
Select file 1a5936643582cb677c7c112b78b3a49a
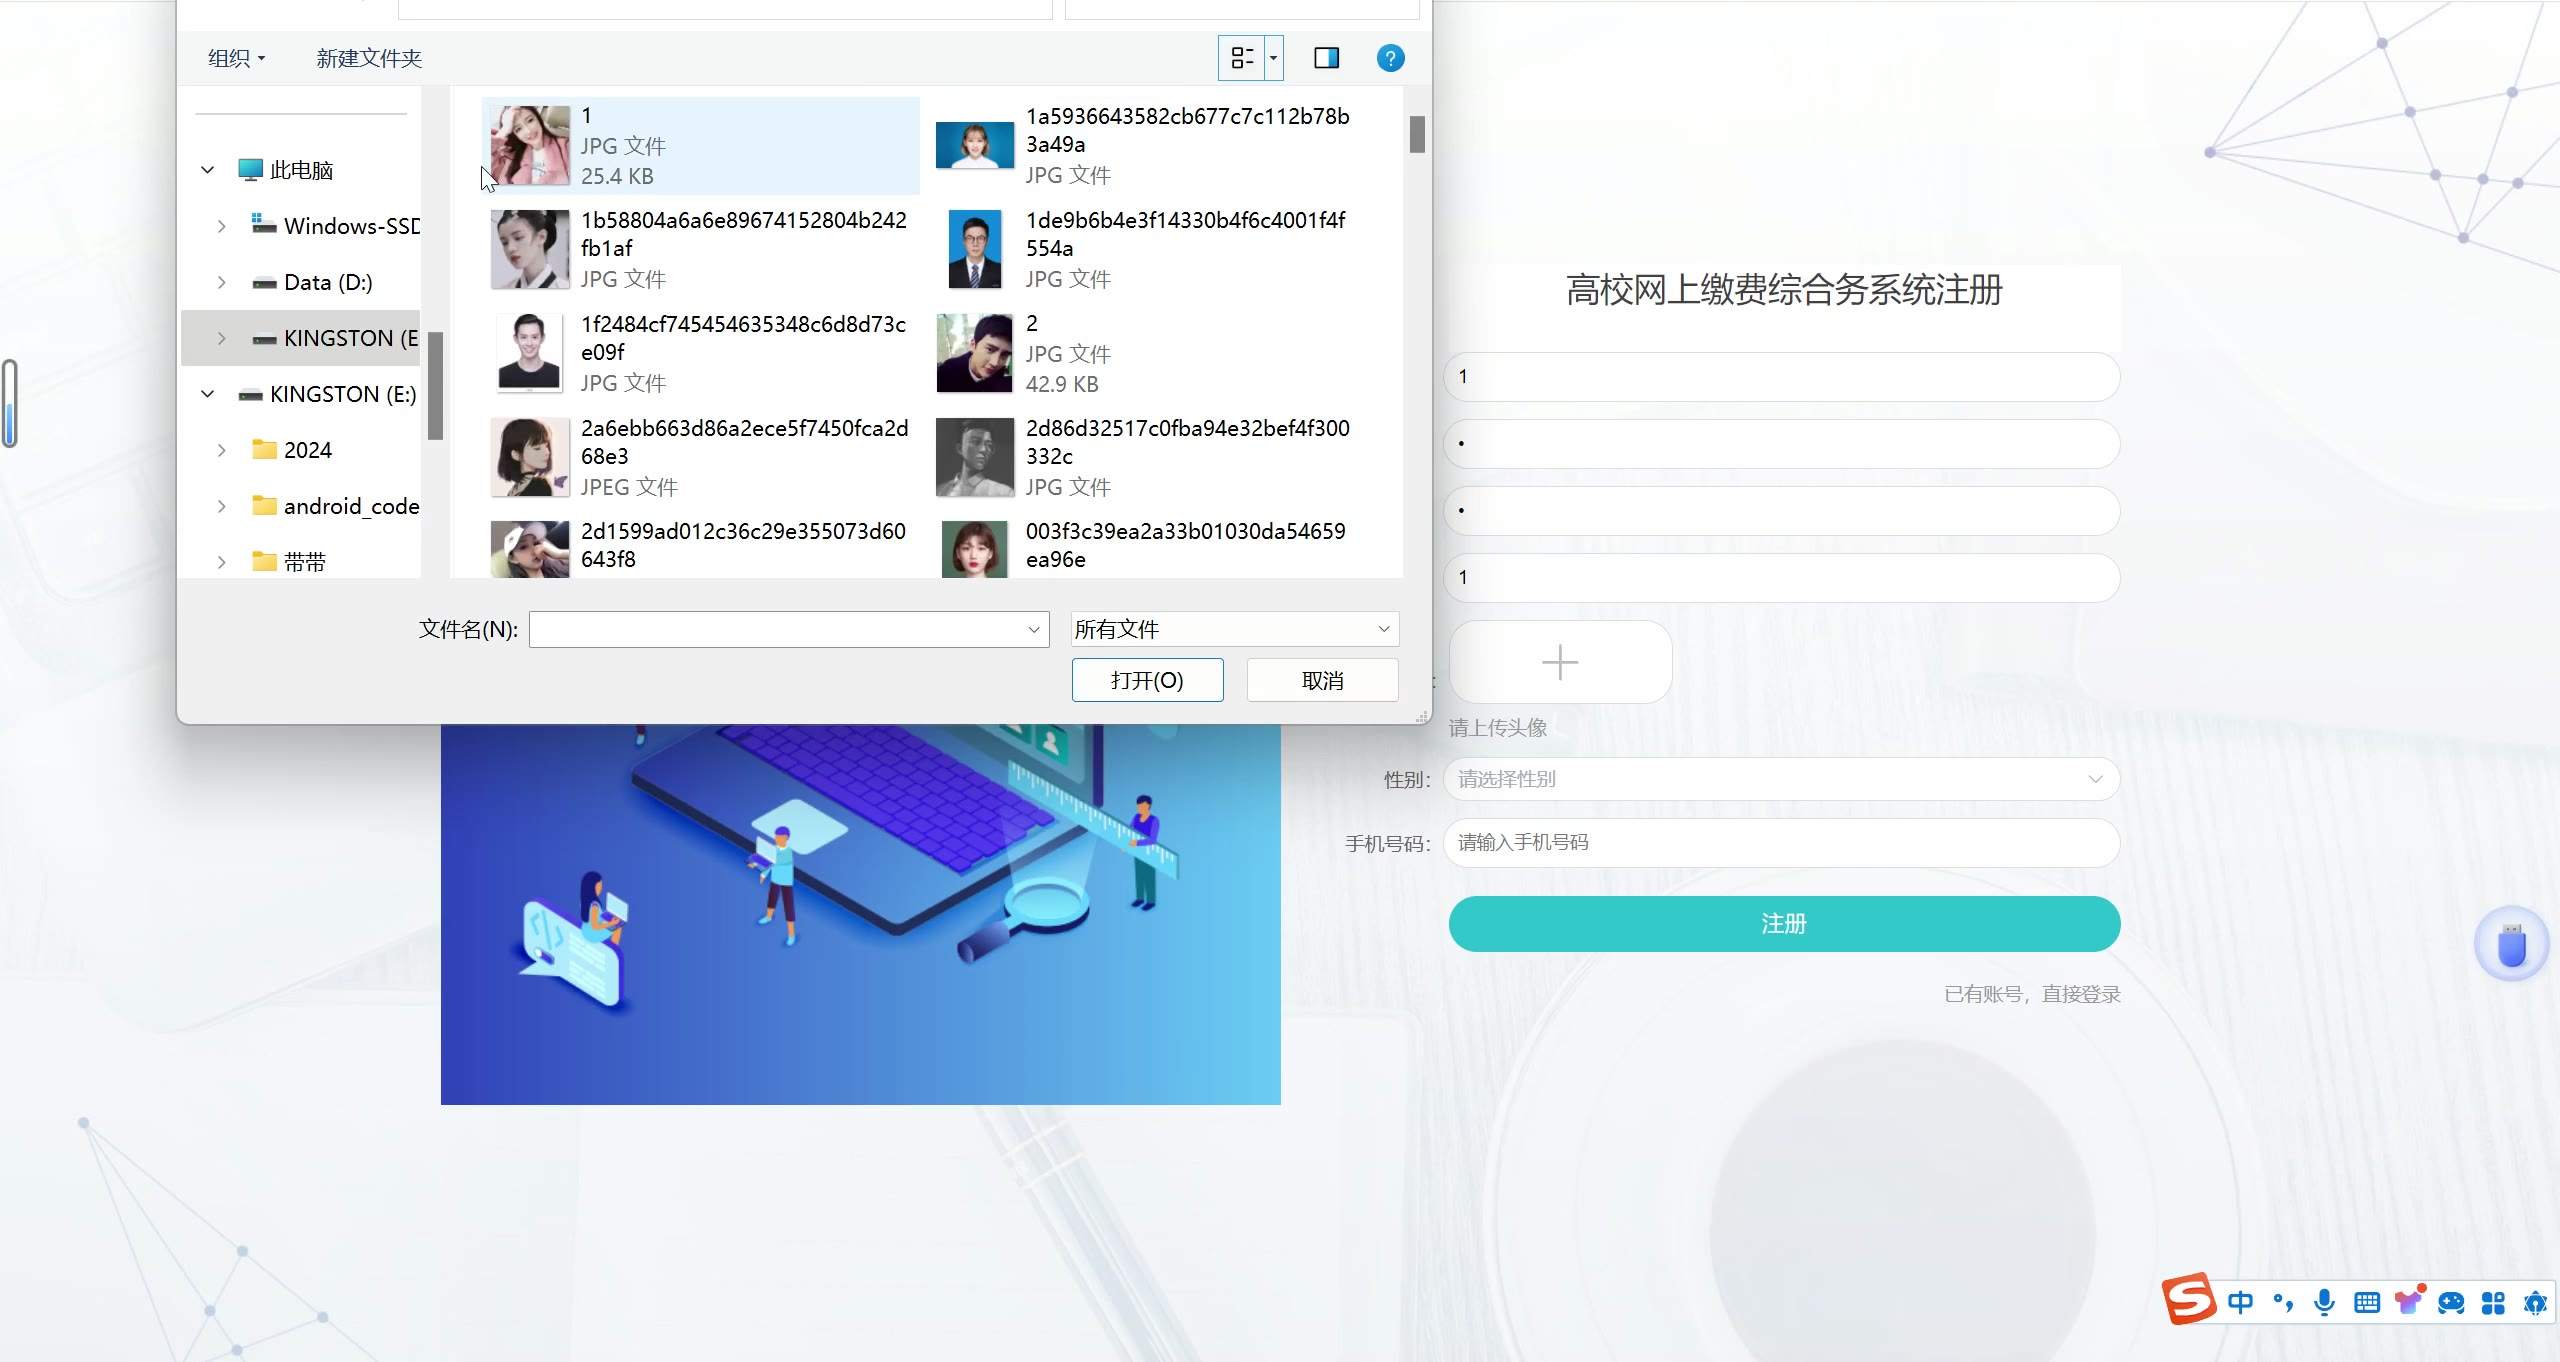(x=1145, y=145)
